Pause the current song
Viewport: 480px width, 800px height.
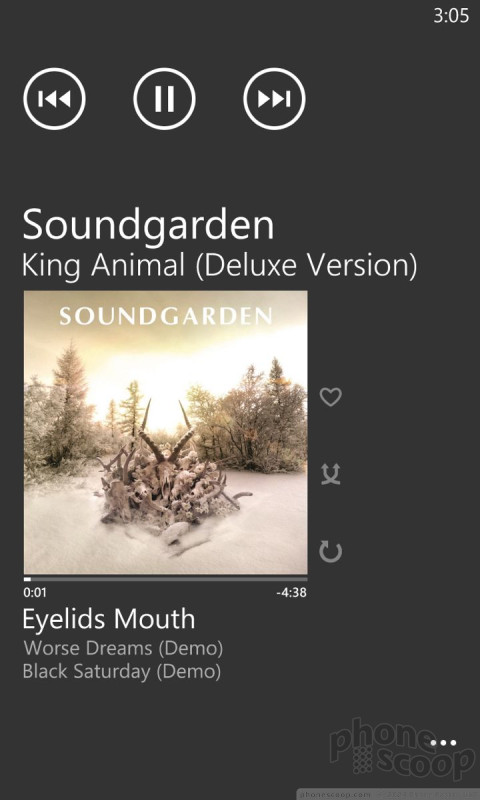(164, 98)
